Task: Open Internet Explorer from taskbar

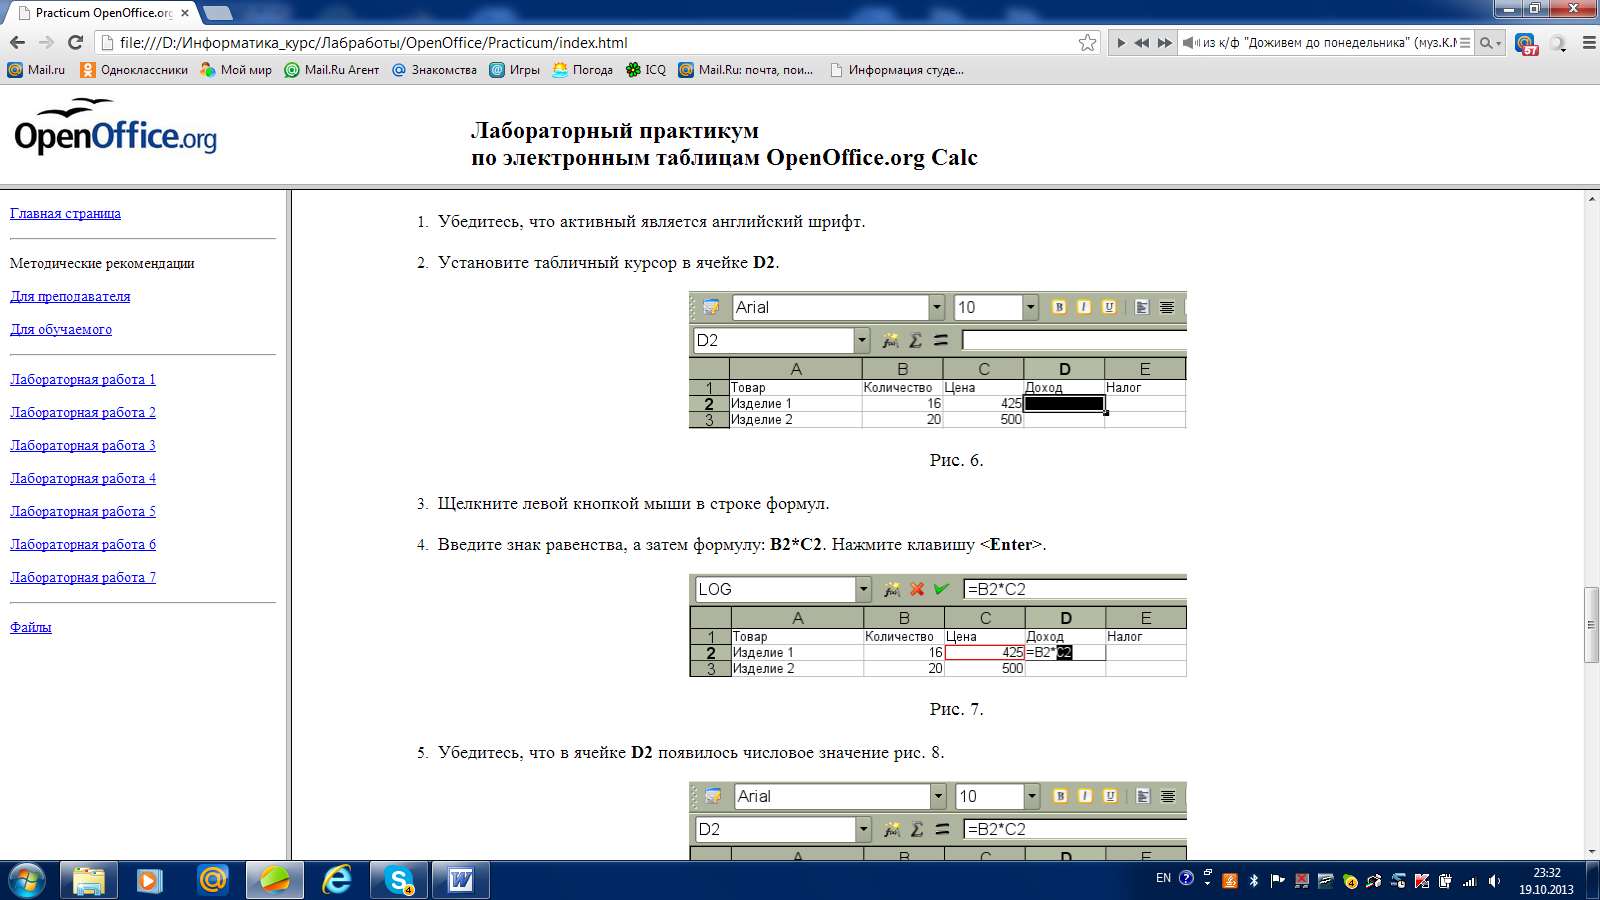Action: click(x=337, y=880)
